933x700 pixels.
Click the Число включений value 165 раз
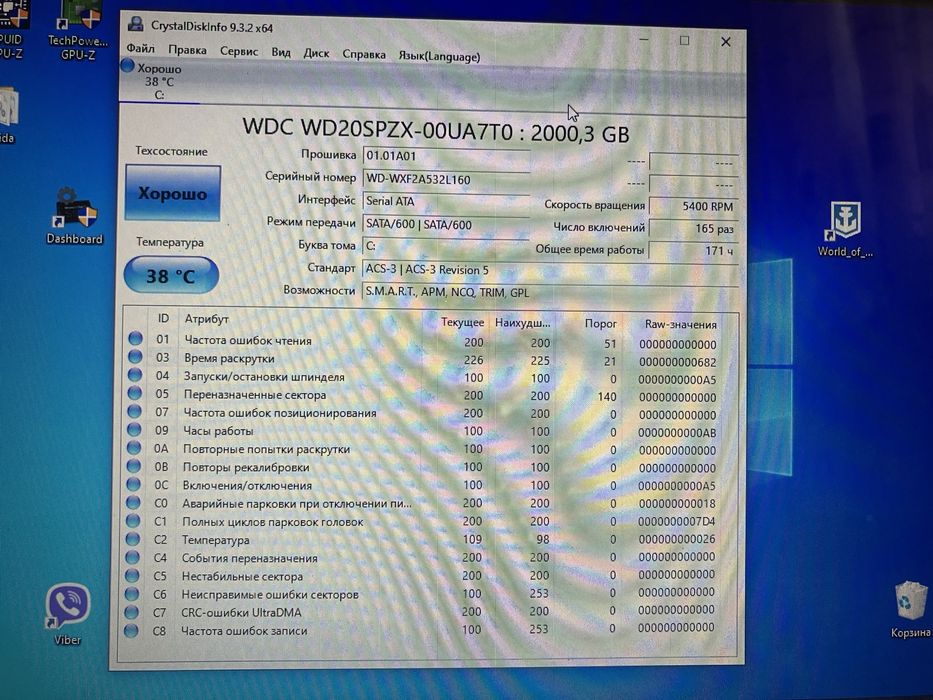coord(693,228)
